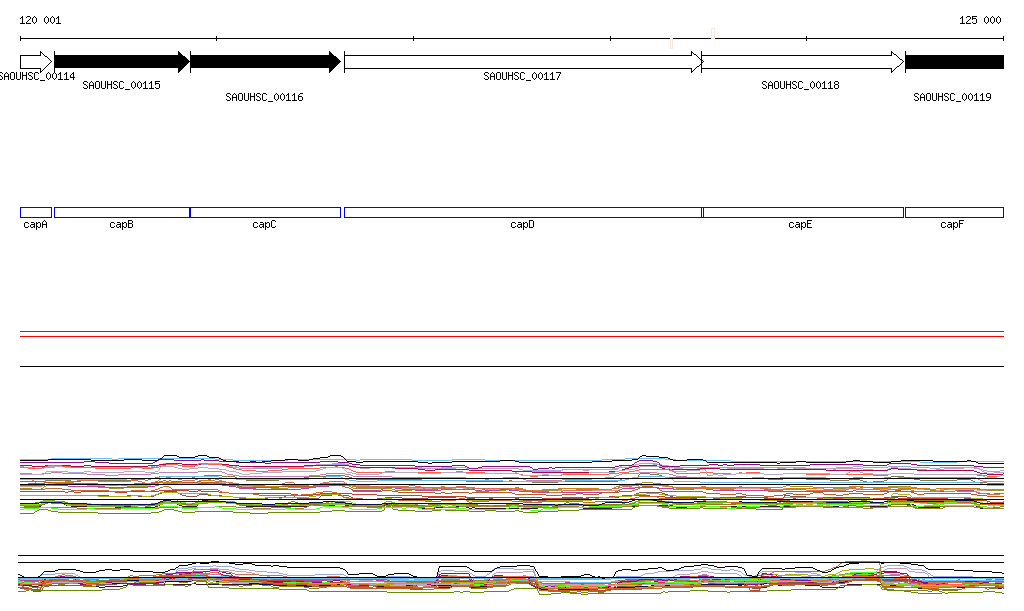Screen dimensions: 1024x611
Task: Click the capD feature box
Action: [523, 212]
